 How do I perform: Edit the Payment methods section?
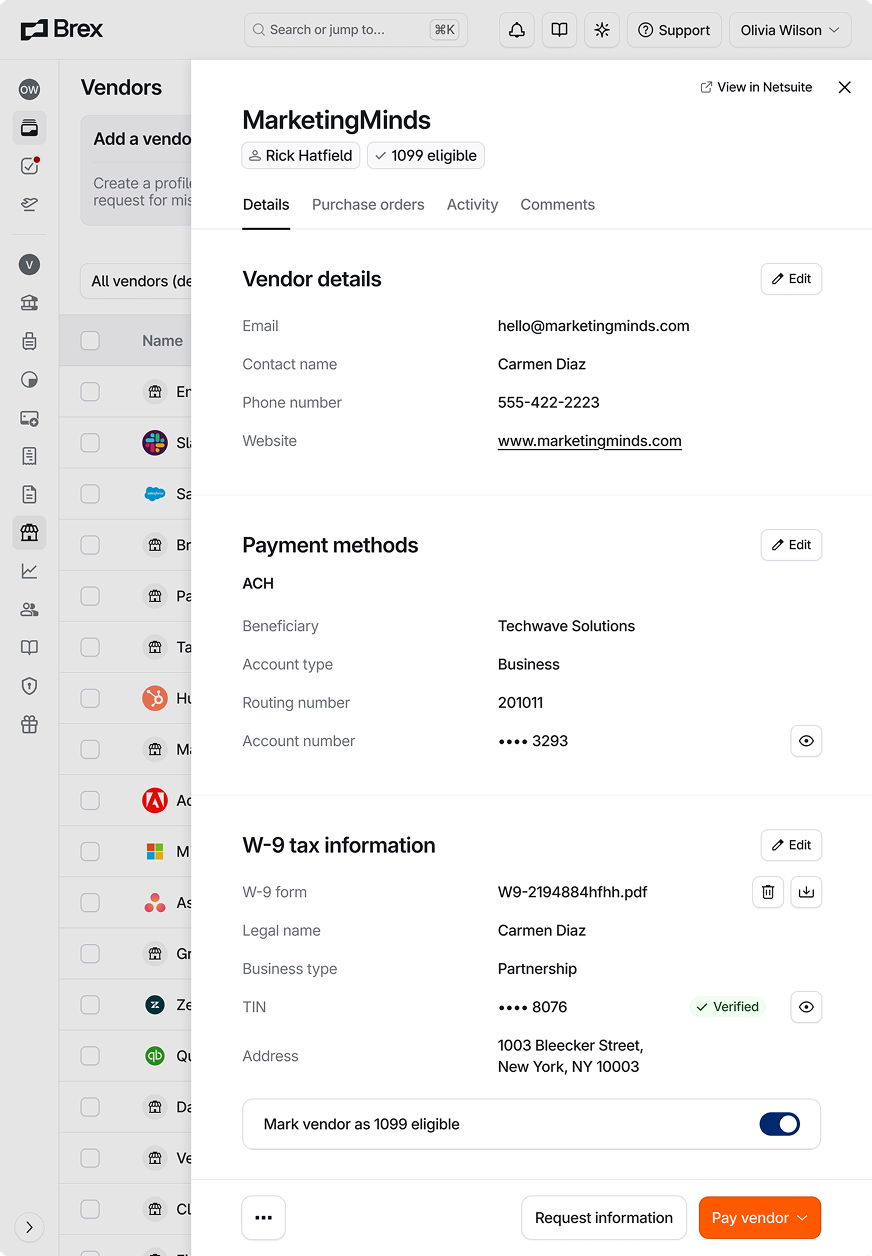coord(791,545)
